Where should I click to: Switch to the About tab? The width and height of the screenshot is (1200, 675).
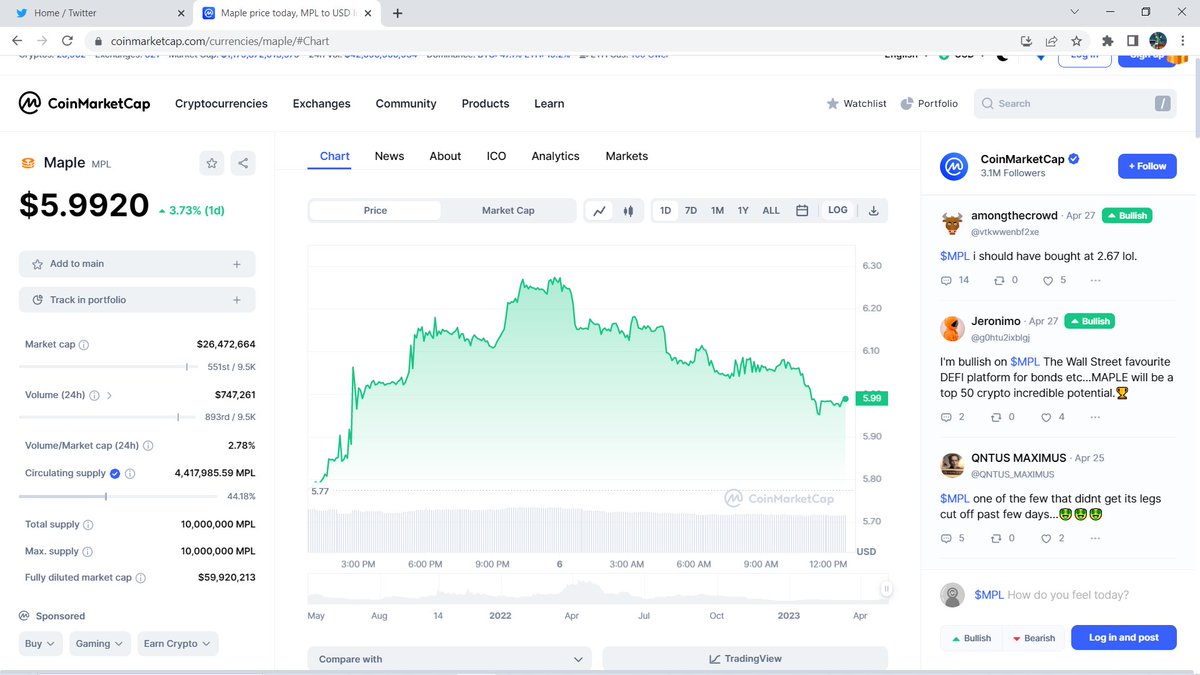point(445,156)
